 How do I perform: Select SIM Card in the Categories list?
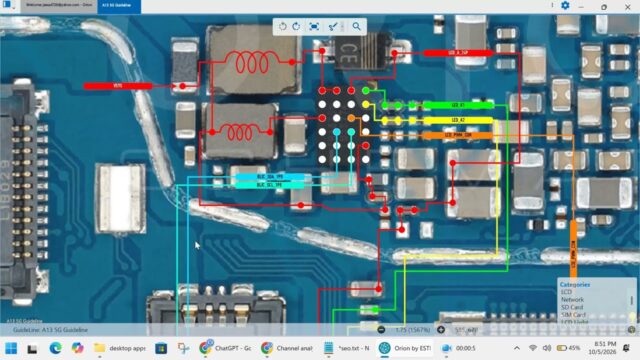573,315
